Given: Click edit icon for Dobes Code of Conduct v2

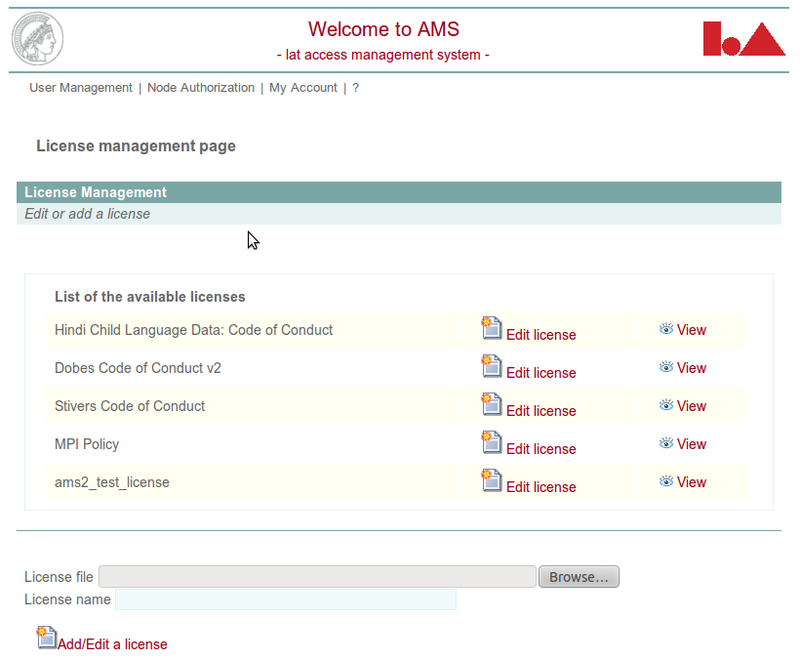Looking at the screenshot, I should coord(491,366).
